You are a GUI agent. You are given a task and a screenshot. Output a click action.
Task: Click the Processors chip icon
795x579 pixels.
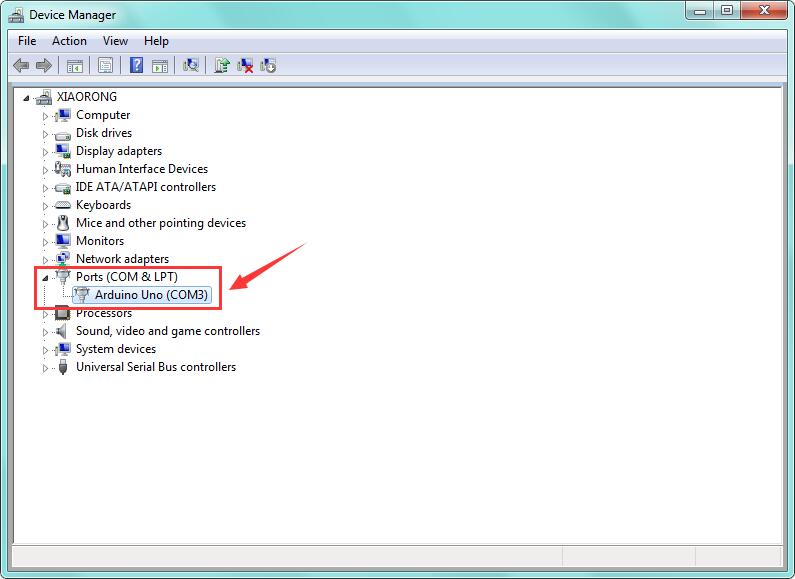(x=63, y=313)
